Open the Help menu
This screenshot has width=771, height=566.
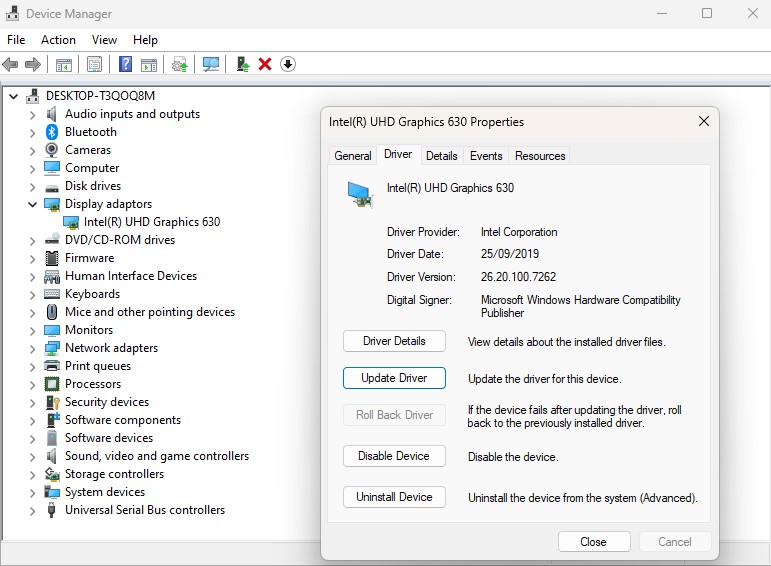click(145, 40)
